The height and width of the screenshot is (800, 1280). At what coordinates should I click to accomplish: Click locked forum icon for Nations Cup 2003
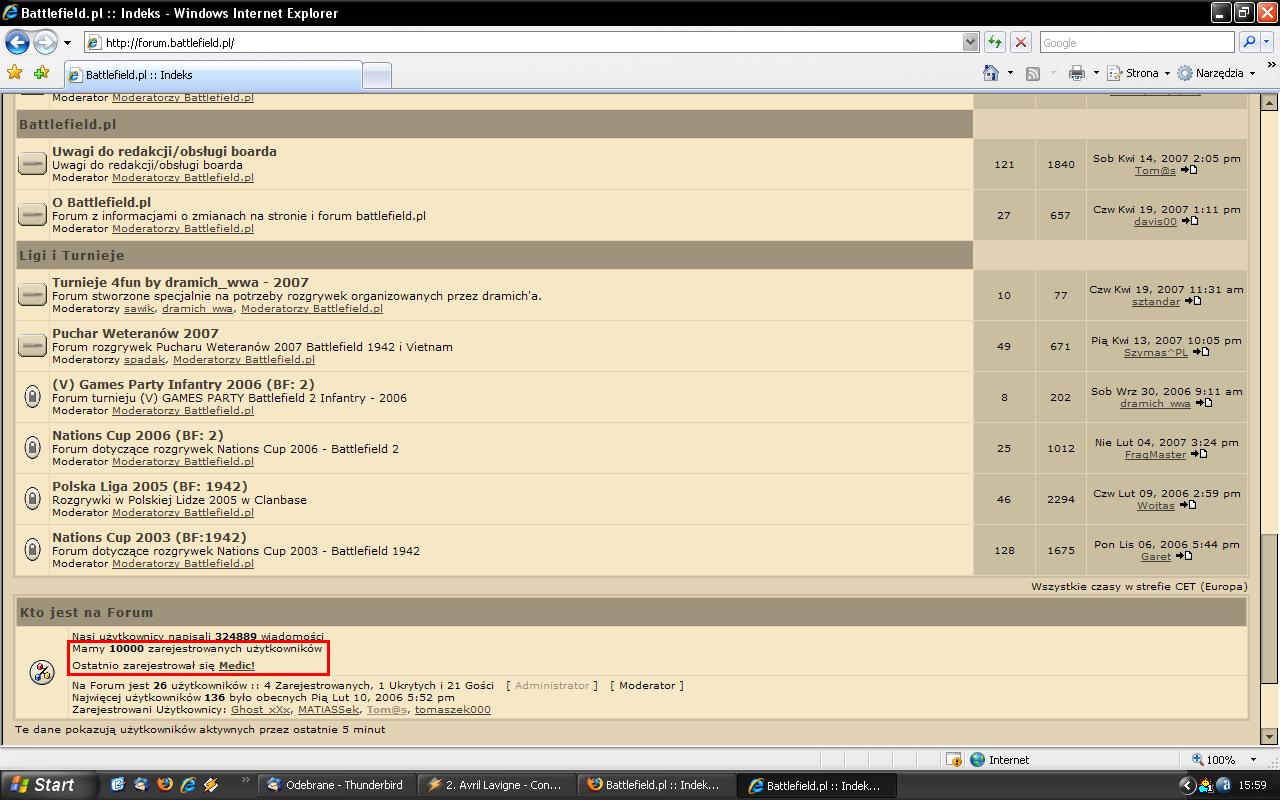(x=32, y=550)
